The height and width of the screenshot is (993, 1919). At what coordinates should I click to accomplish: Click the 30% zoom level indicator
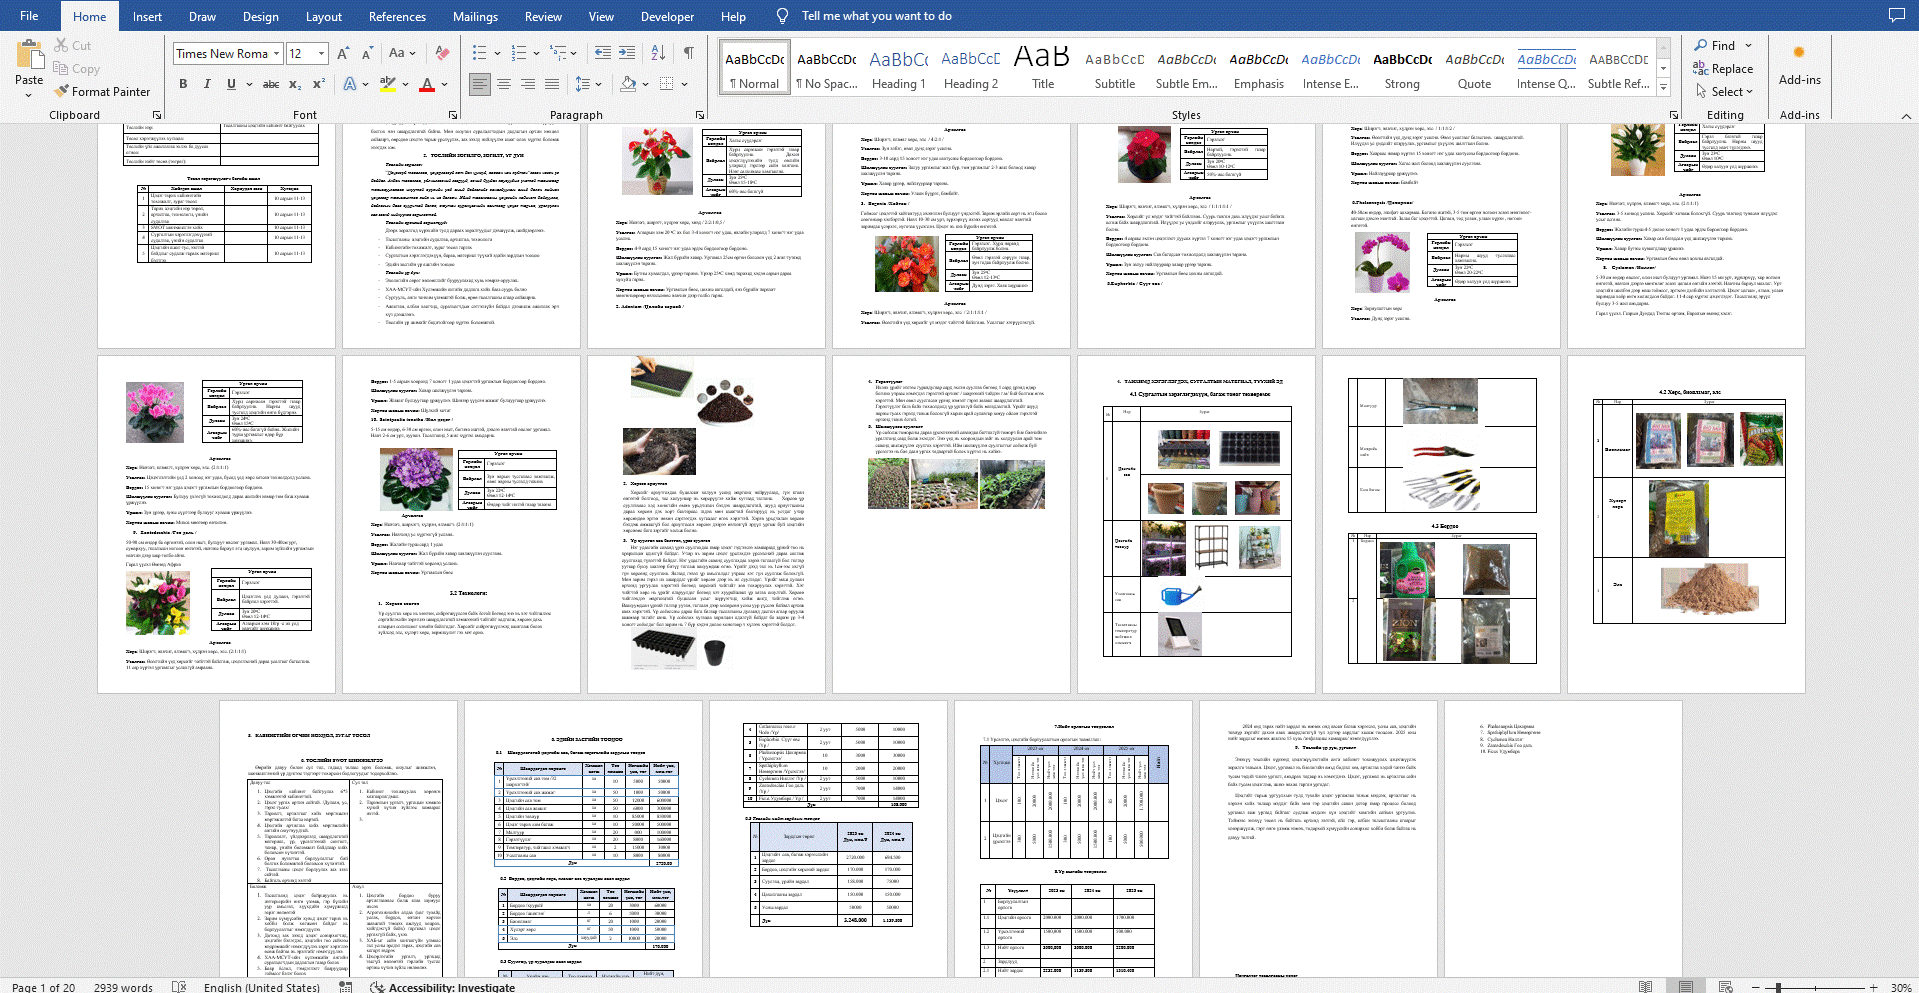[1901, 987]
